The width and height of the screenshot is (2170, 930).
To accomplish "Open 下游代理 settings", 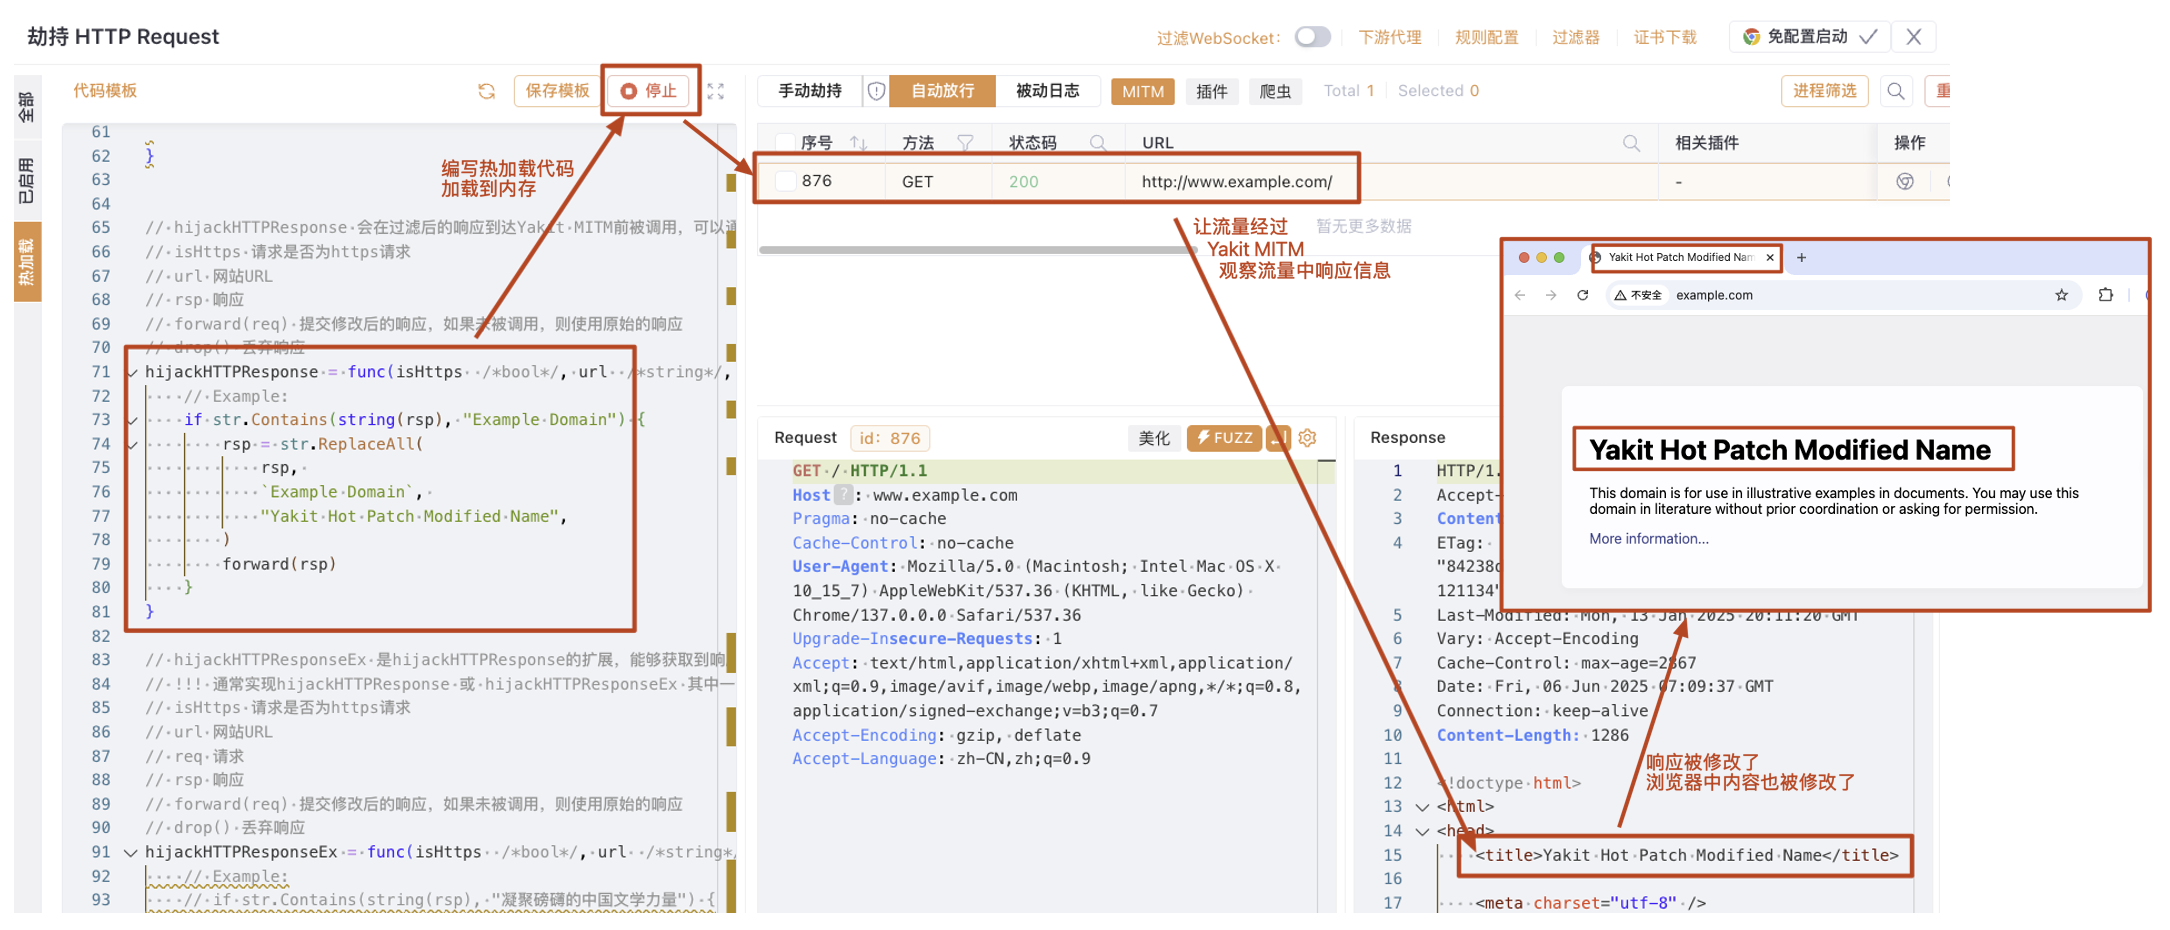I will coord(1390,37).
